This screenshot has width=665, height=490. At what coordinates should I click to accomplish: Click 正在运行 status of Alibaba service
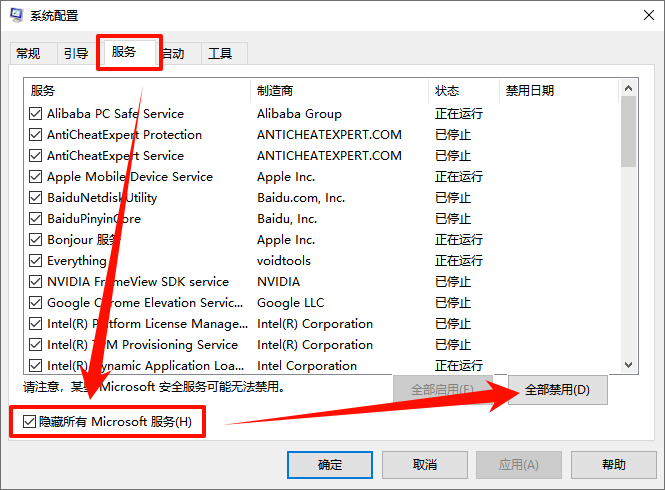point(459,114)
